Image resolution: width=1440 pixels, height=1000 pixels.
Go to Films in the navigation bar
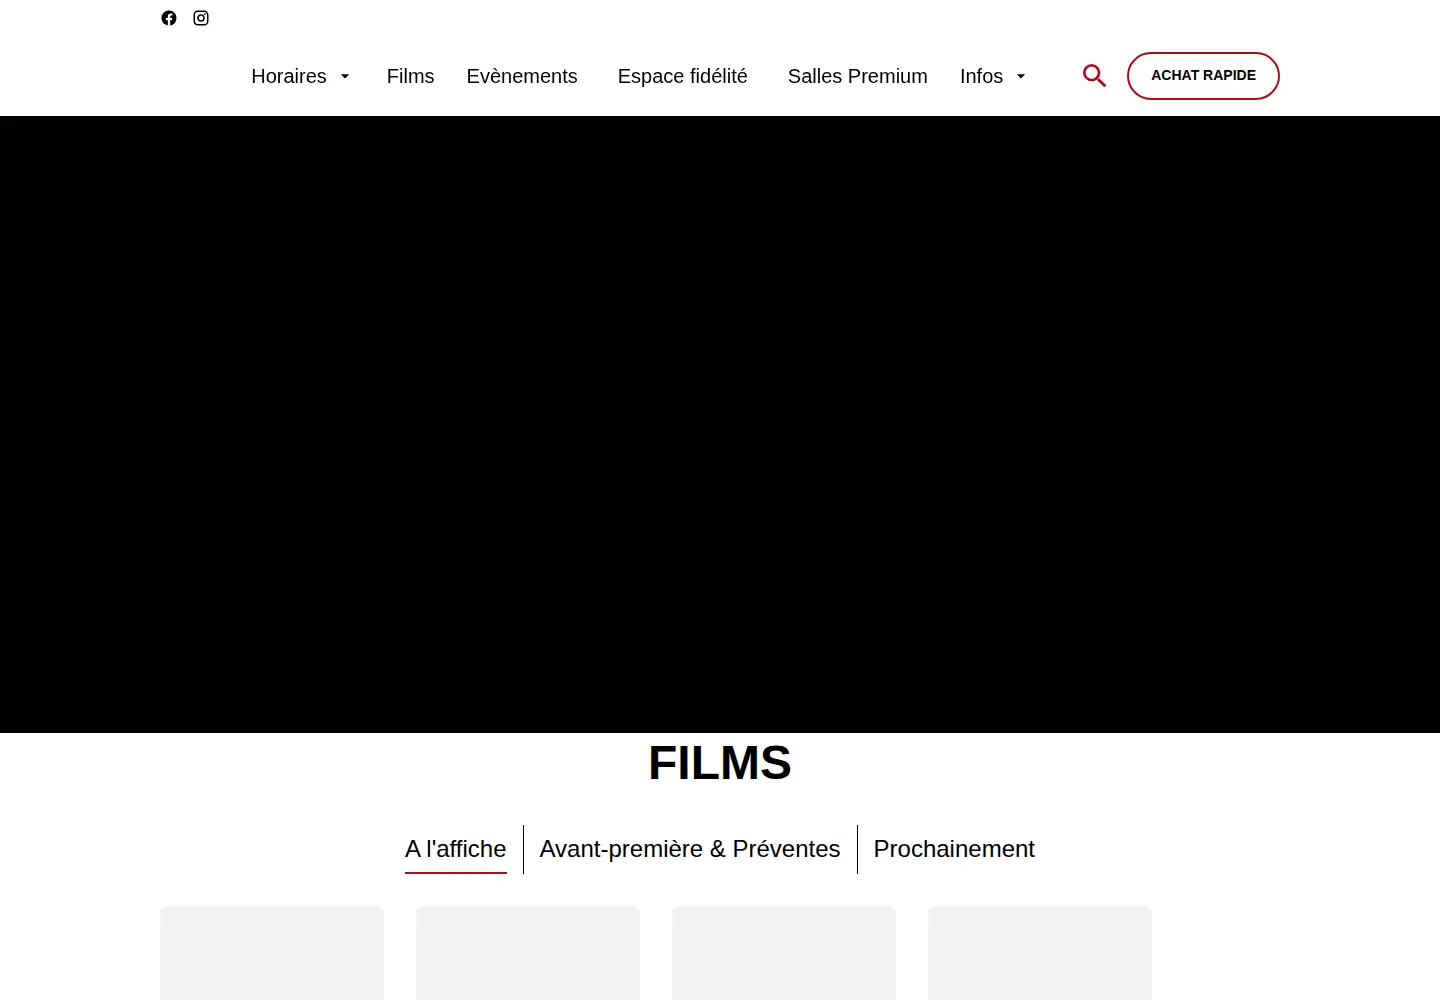coord(410,76)
